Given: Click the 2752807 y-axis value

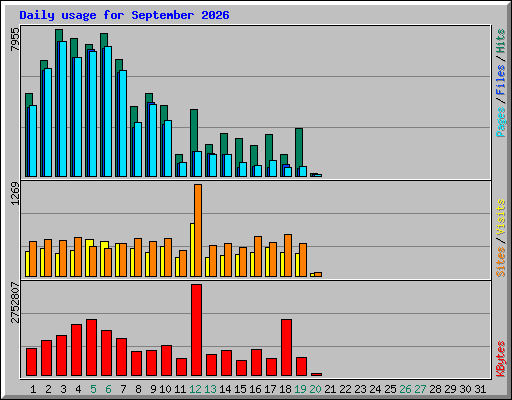Looking at the screenshot, I should 15,303.
